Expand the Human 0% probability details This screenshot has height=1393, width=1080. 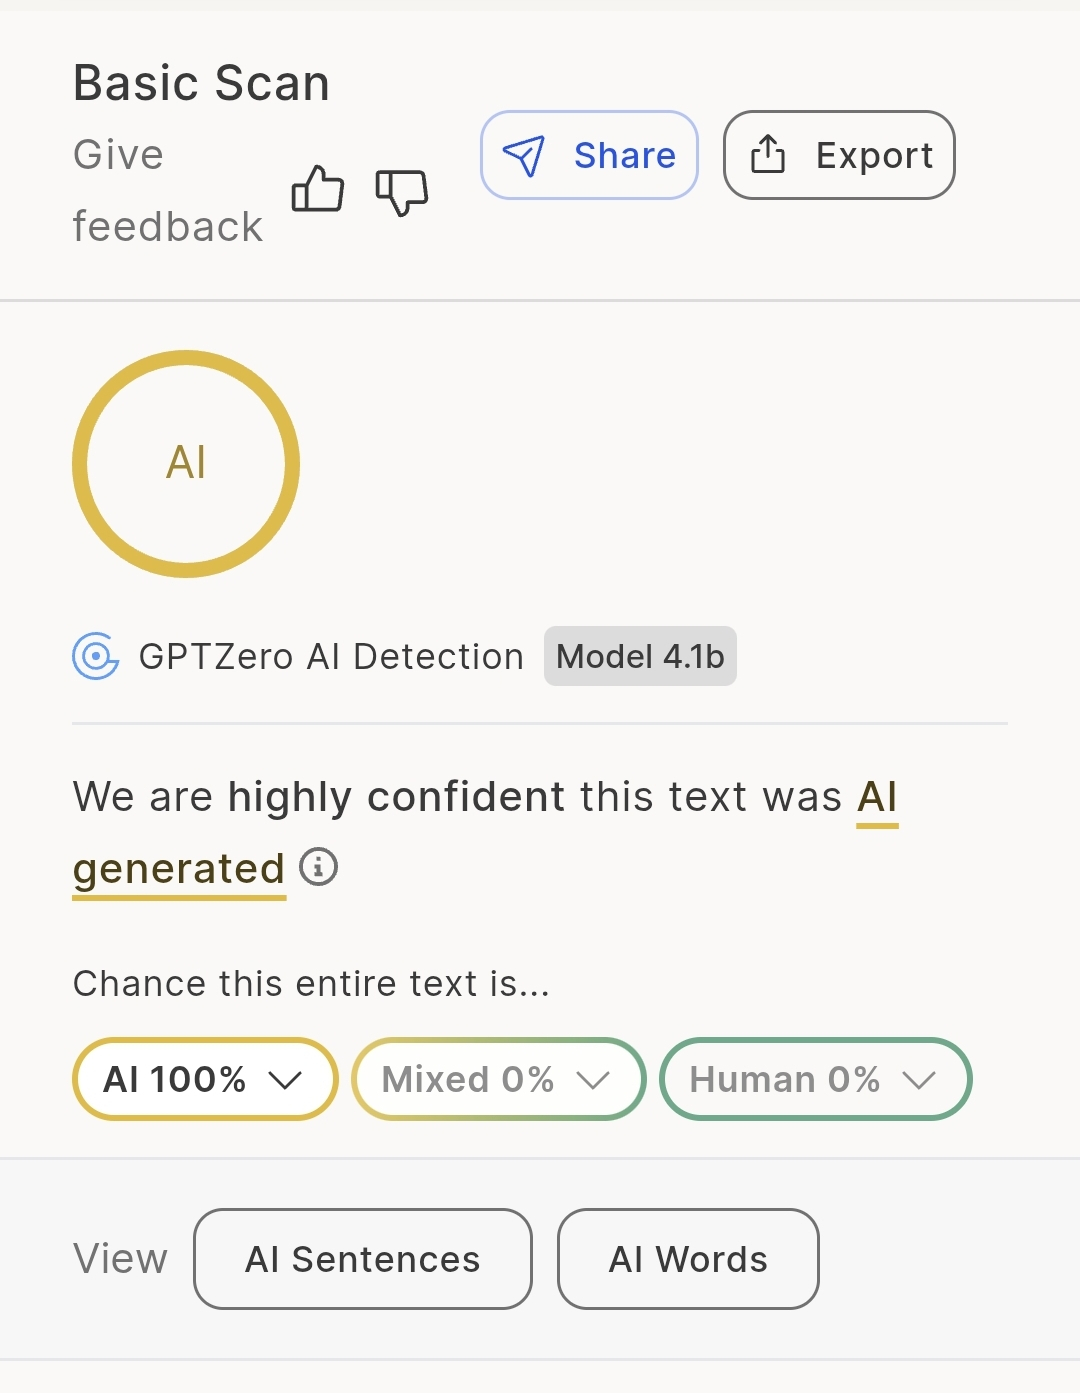point(814,1080)
